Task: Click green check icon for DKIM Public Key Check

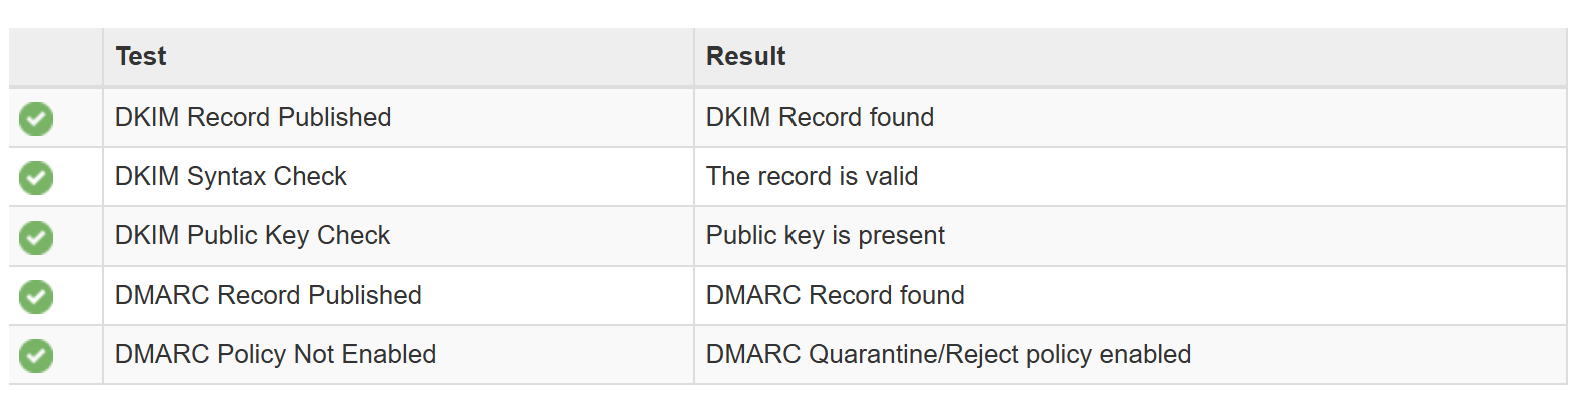Action: pyautogui.click(x=36, y=237)
